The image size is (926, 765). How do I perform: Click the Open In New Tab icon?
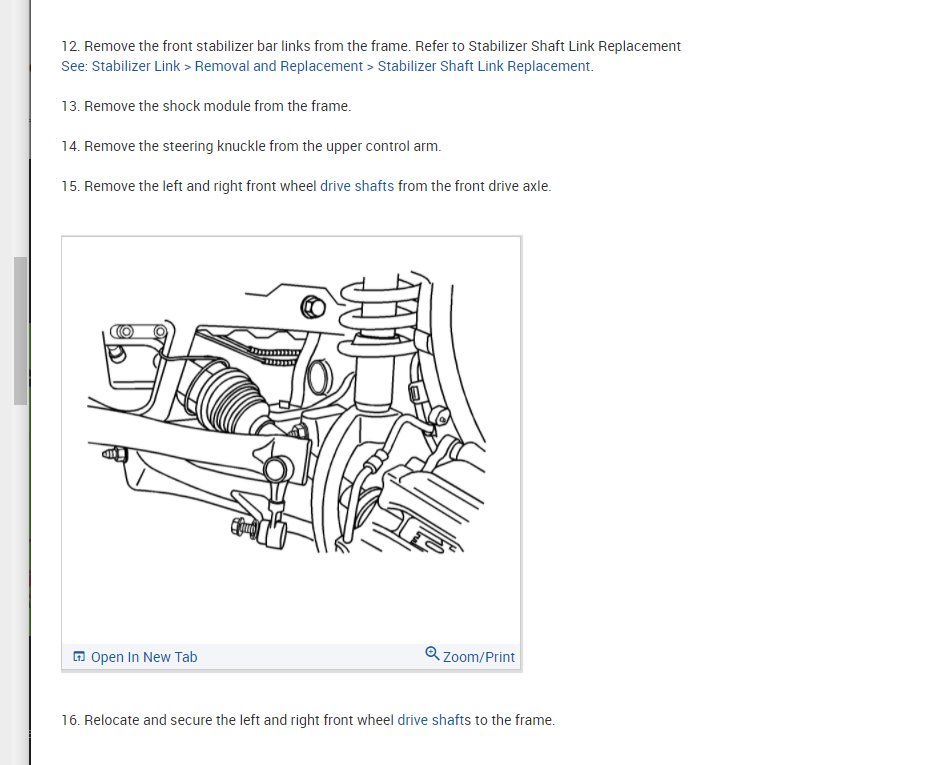tap(79, 657)
